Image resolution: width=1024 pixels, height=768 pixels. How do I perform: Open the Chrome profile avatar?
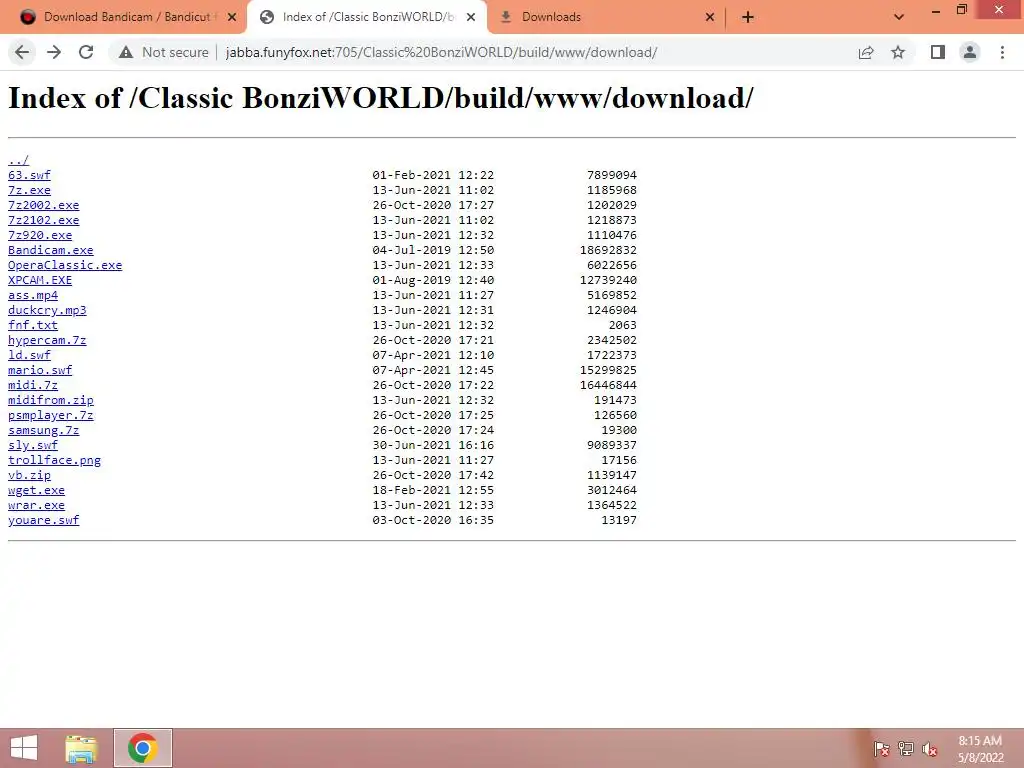pyautogui.click(x=970, y=52)
